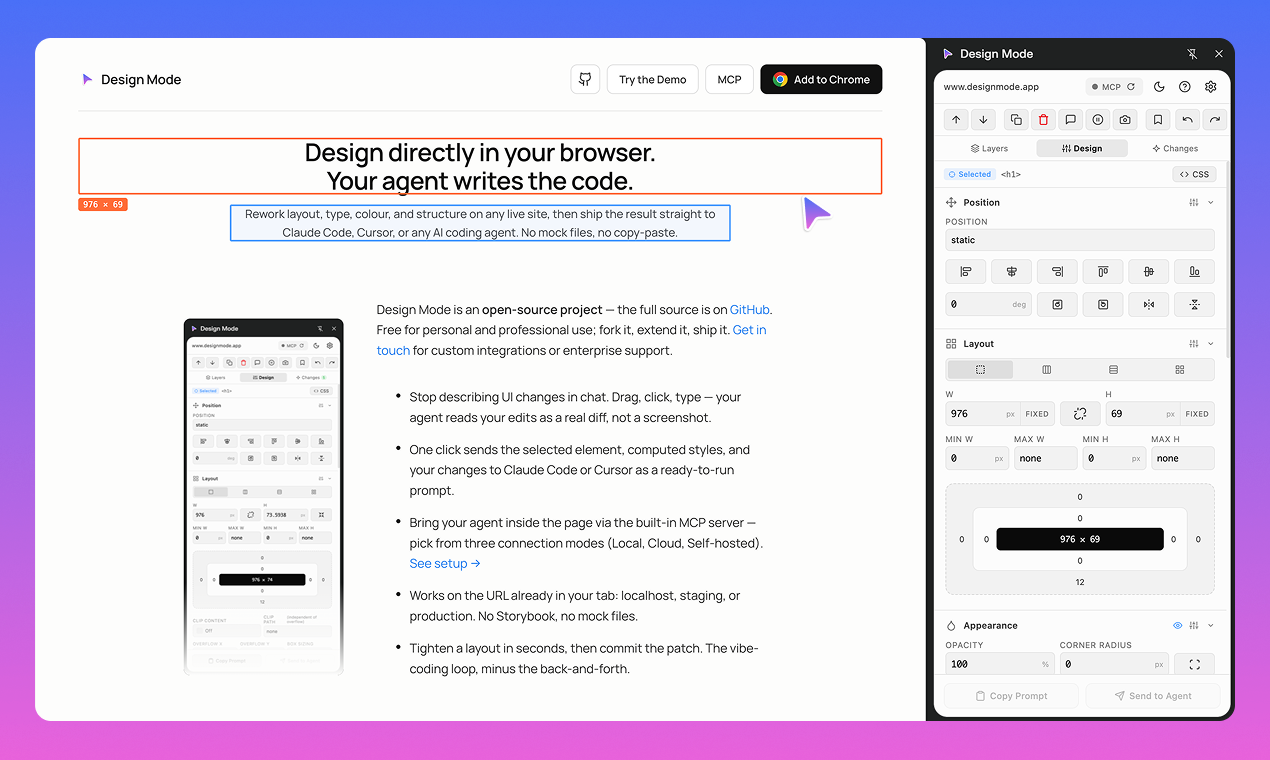Toggle dark mode moon icon
Screen dimensions: 1270x760
(1159, 87)
